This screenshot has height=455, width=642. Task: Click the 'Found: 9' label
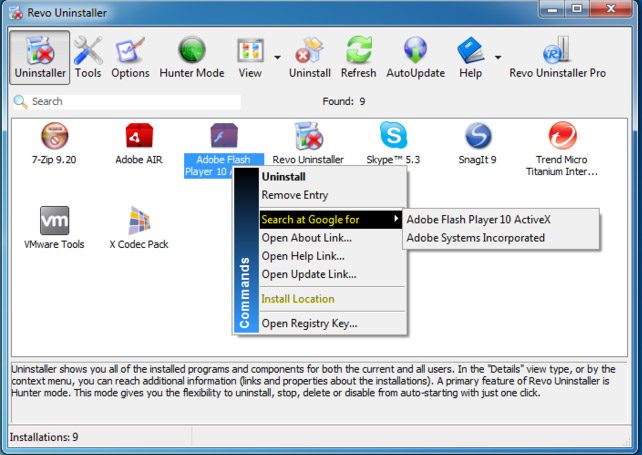(x=344, y=102)
